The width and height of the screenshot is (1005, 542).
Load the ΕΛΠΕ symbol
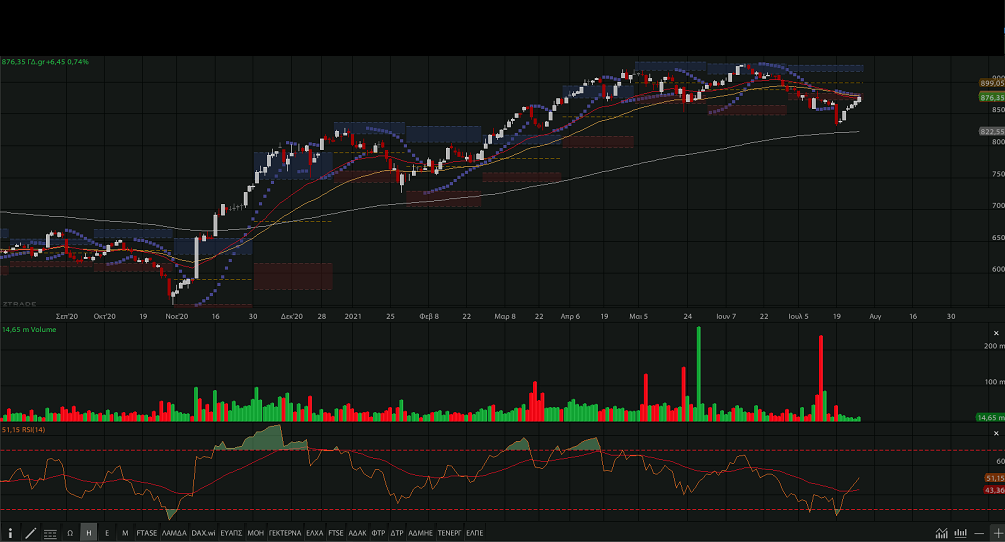475,533
